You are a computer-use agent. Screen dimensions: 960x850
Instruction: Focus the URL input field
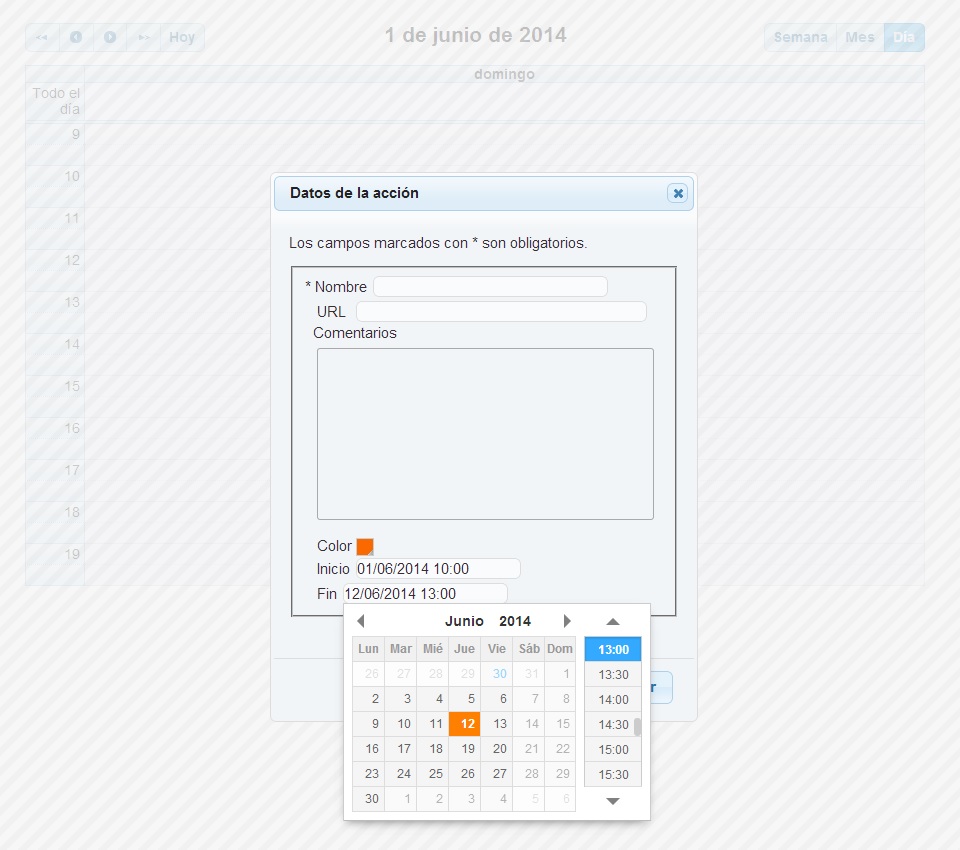click(x=501, y=312)
